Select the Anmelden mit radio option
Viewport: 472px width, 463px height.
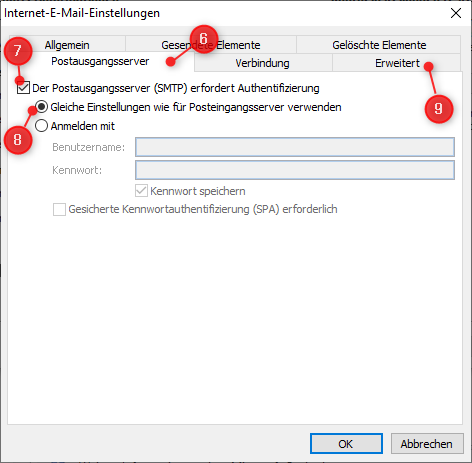click(x=41, y=126)
